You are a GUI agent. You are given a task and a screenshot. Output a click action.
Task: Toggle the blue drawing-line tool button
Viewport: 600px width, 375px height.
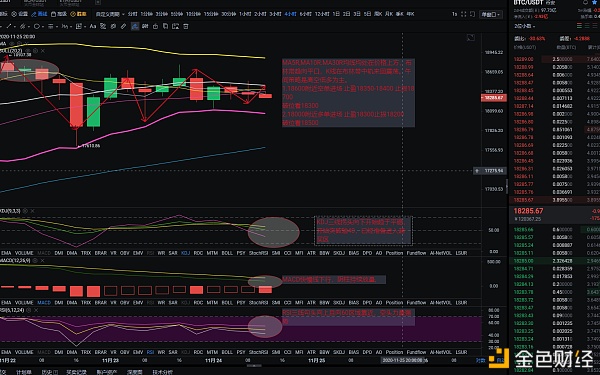pyautogui.click(x=39, y=14)
